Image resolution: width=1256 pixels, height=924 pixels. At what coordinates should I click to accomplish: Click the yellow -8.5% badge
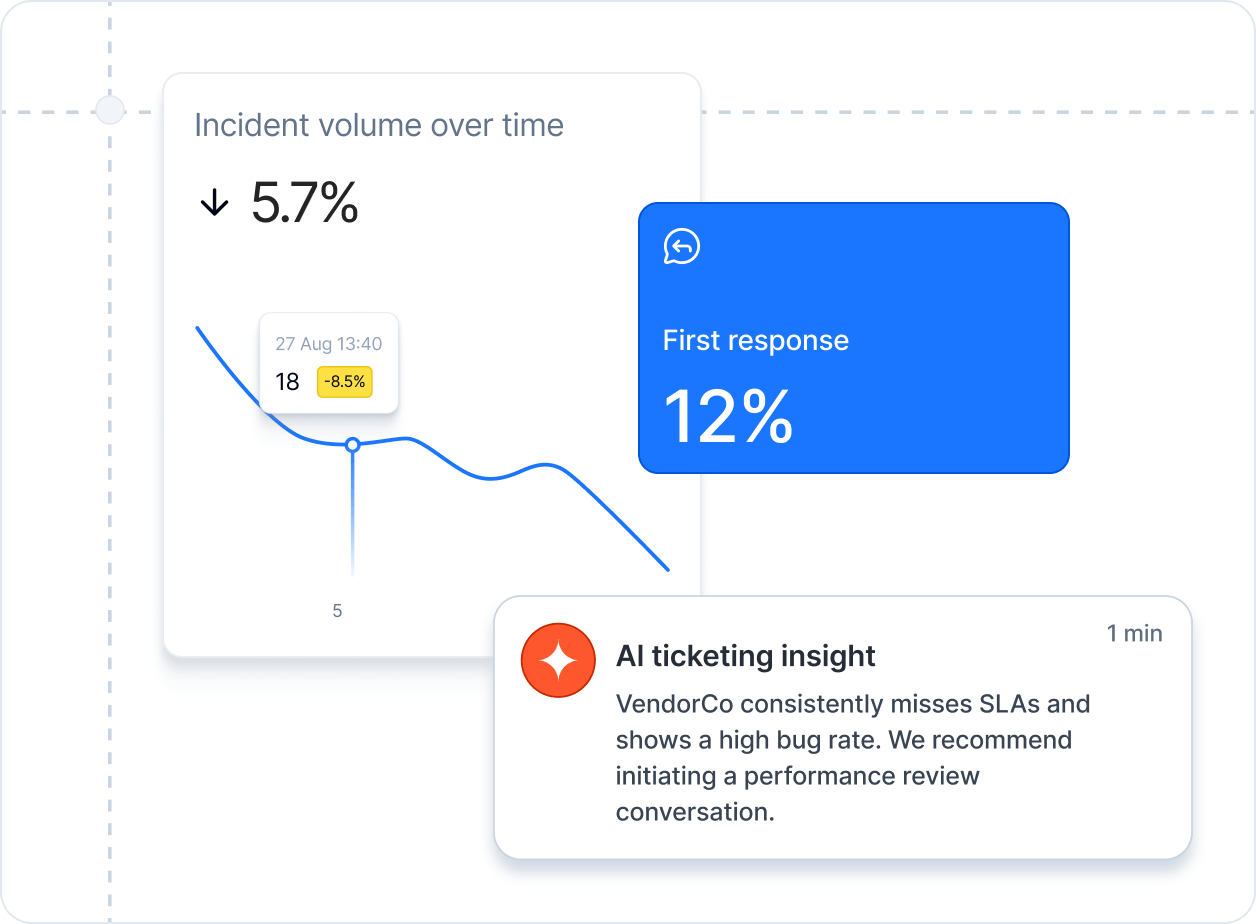(345, 381)
